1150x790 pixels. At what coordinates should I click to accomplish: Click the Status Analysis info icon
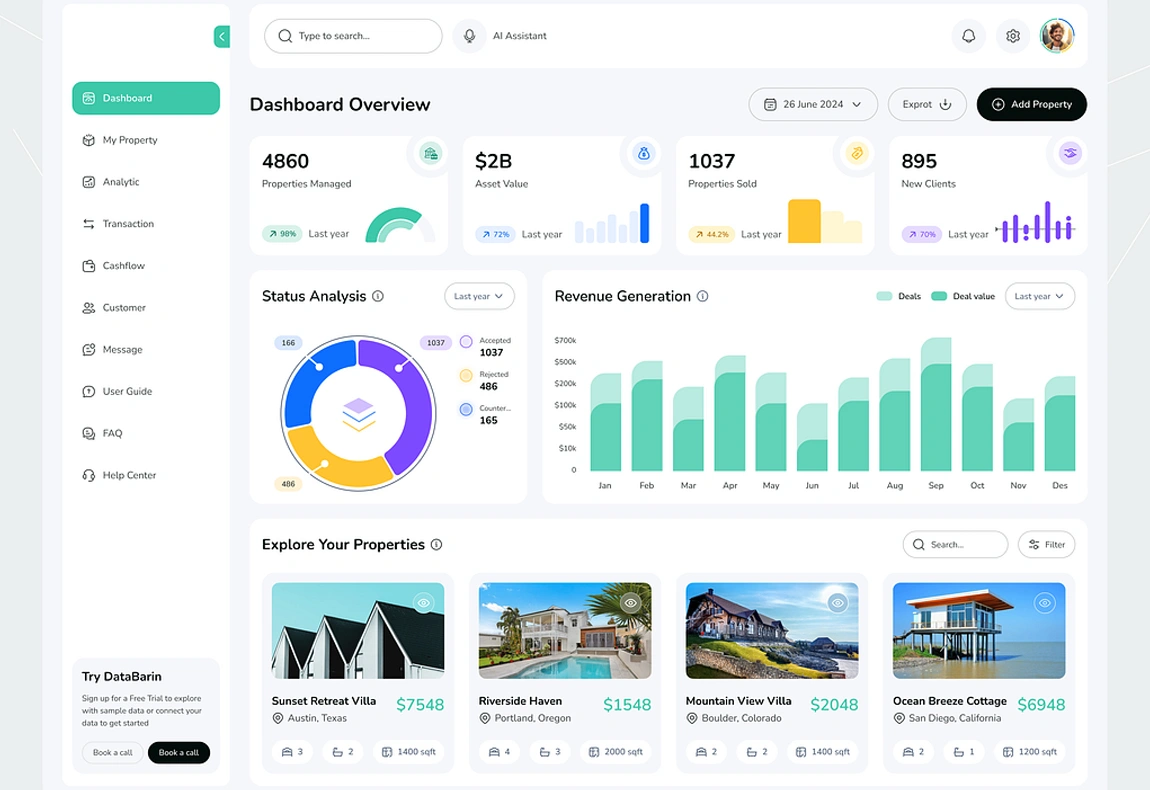point(378,296)
